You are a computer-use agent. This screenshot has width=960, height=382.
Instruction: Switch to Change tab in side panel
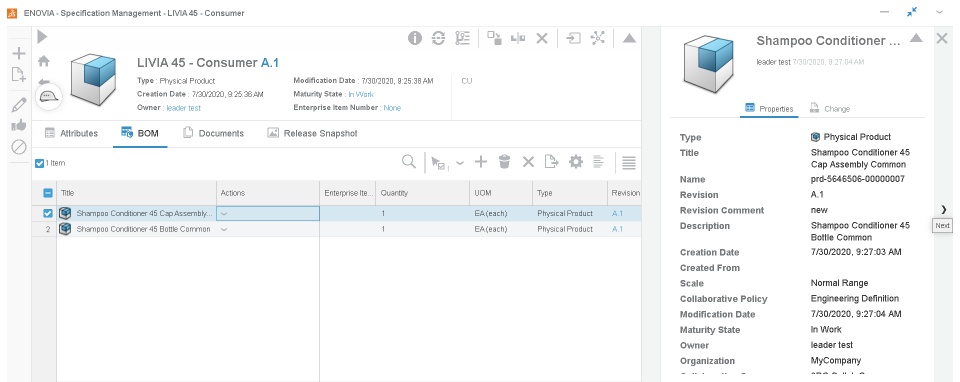pos(830,108)
